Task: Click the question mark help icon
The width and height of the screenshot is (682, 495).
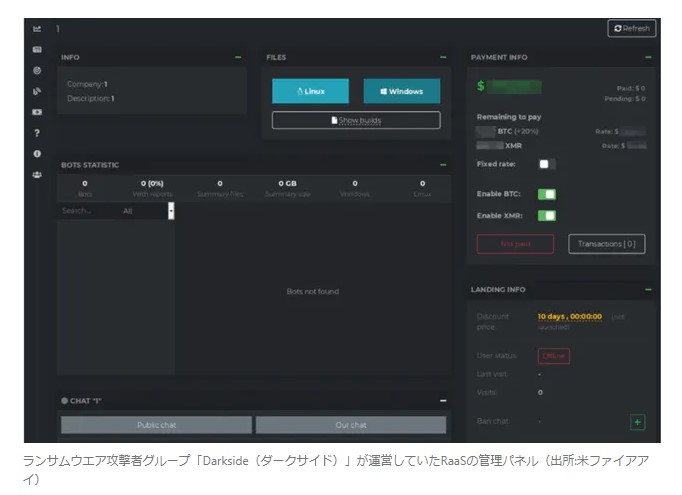Action: pos(37,132)
